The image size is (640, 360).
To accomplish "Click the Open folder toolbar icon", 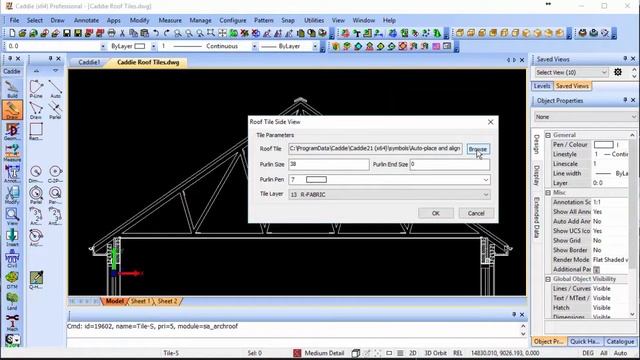I will click(x=22, y=33).
